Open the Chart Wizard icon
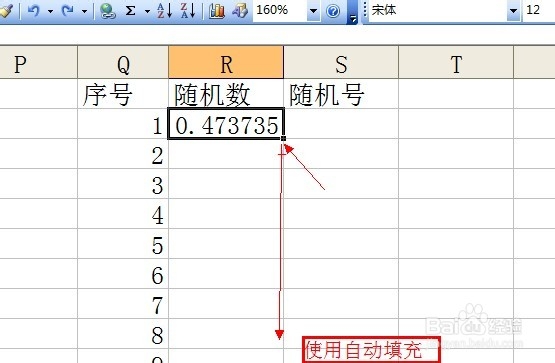555x363 pixels. (x=217, y=11)
